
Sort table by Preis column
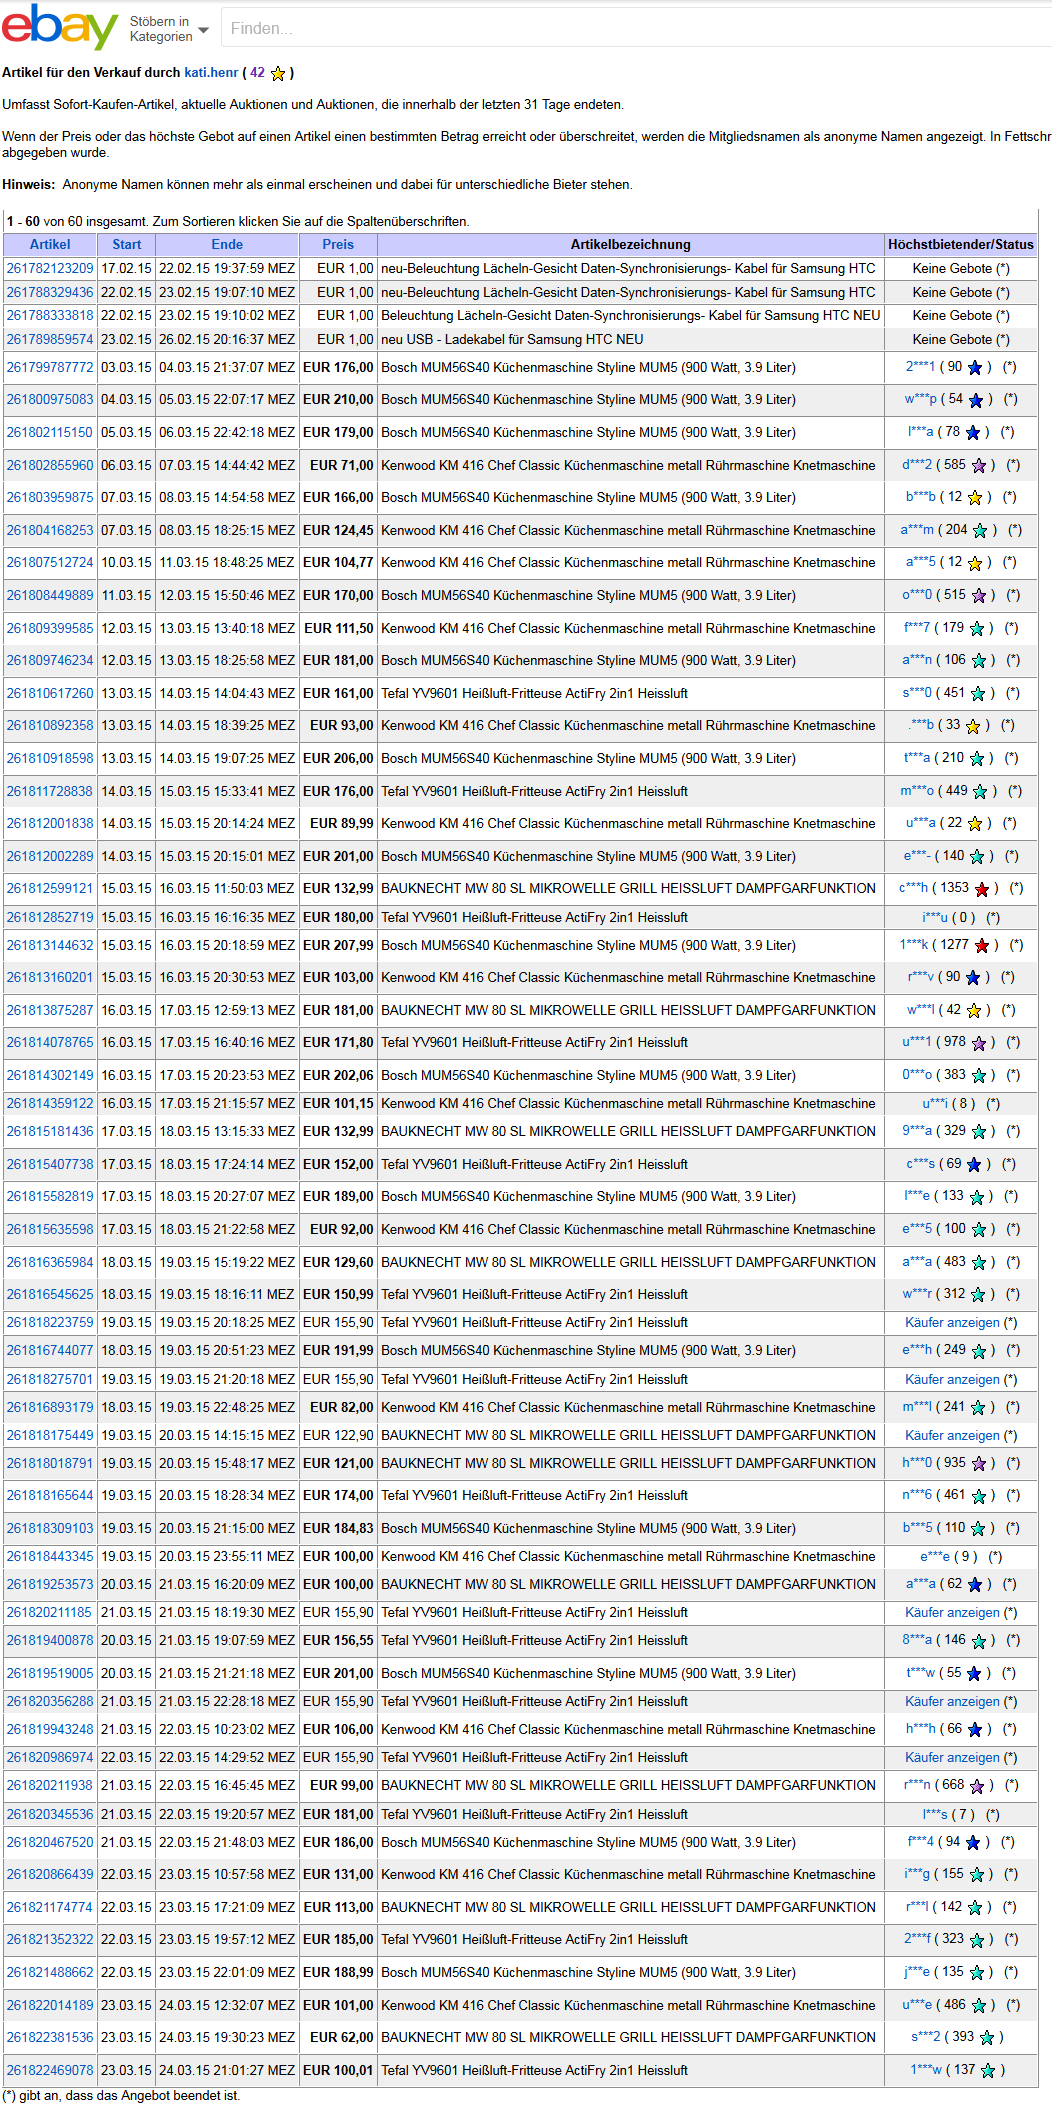click(338, 244)
